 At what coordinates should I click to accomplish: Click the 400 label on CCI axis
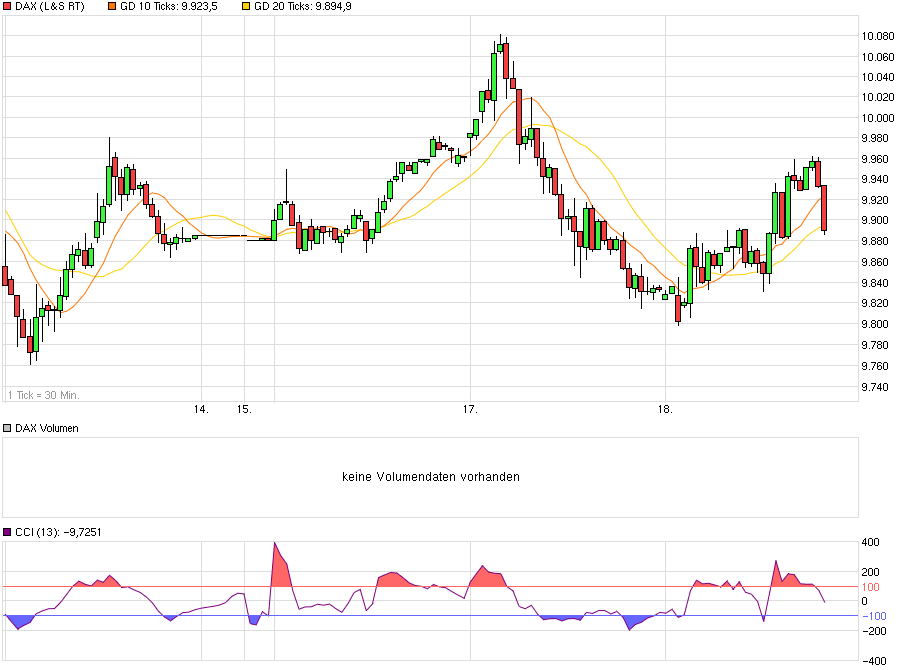(871, 542)
